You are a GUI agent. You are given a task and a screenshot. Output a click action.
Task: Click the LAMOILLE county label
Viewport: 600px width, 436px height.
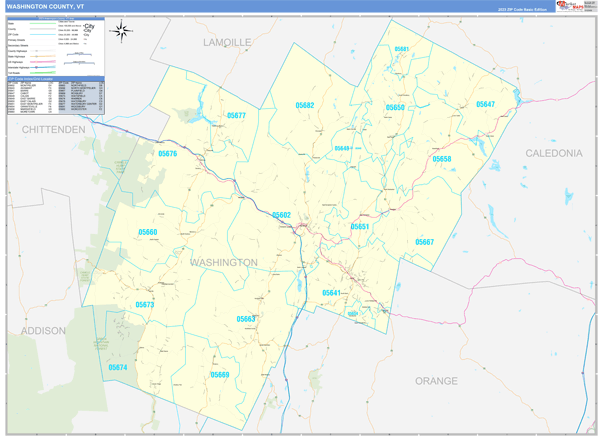(x=227, y=43)
